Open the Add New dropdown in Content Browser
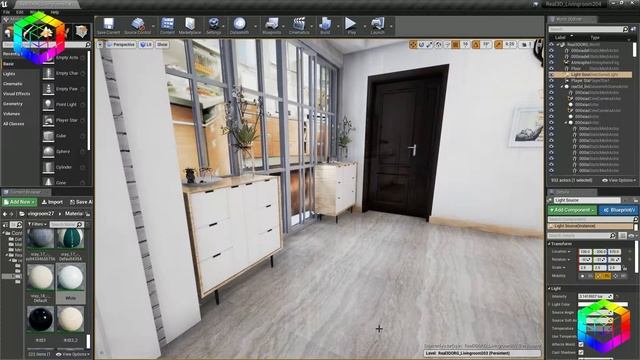 (x=20, y=202)
